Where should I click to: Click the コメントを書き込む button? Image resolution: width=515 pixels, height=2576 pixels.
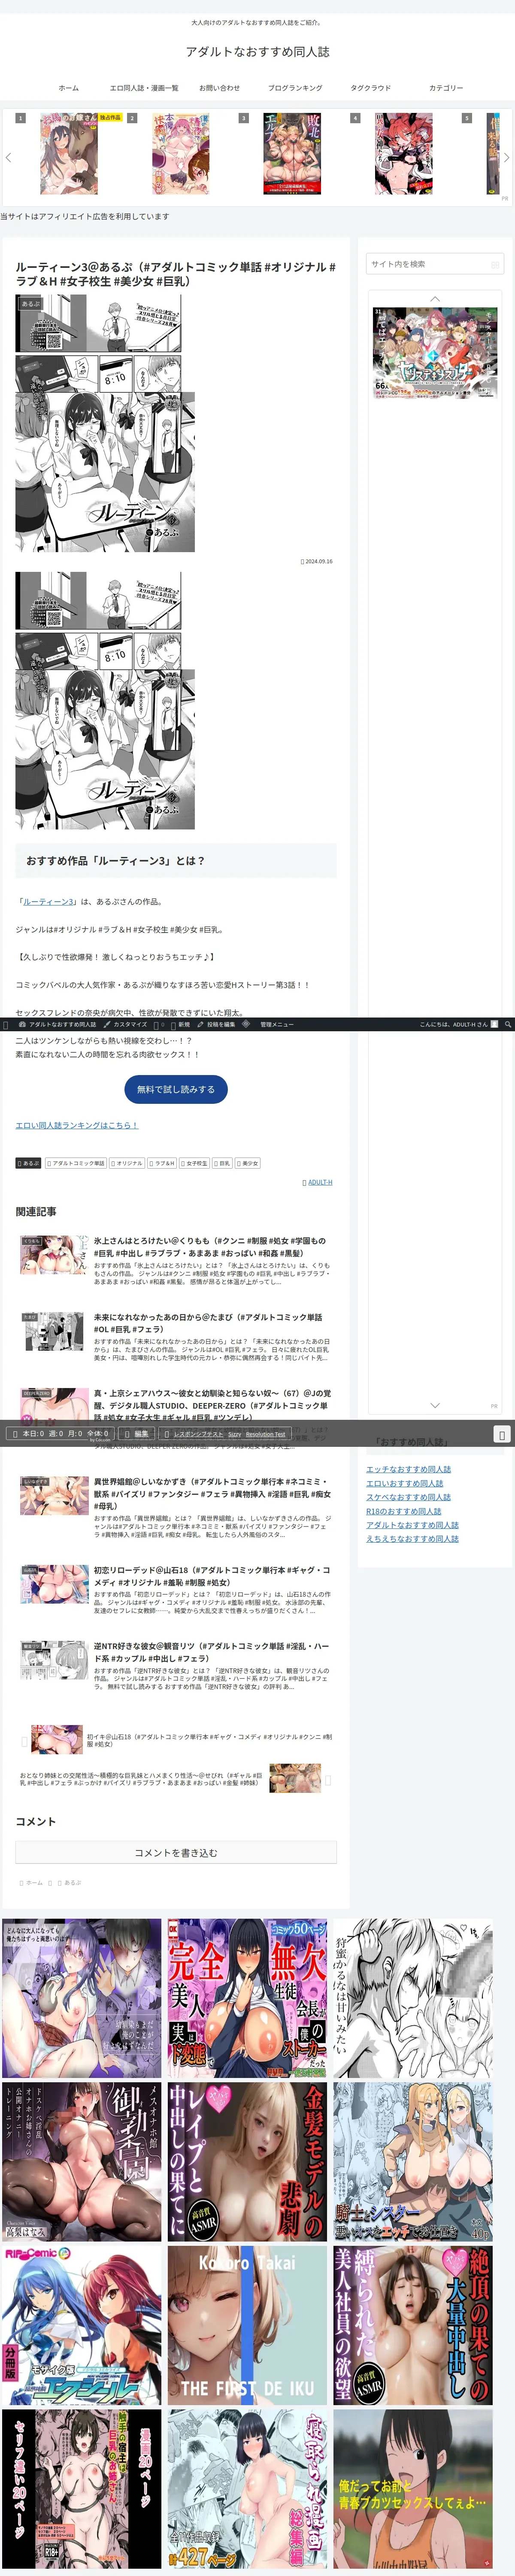pos(176,1853)
